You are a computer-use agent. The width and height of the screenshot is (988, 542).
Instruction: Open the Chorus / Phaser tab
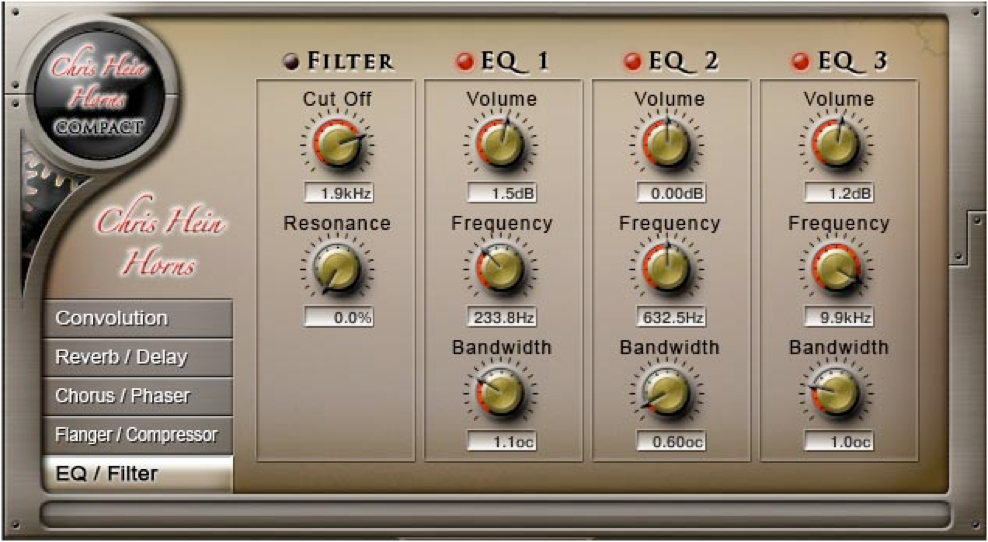(x=137, y=396)
